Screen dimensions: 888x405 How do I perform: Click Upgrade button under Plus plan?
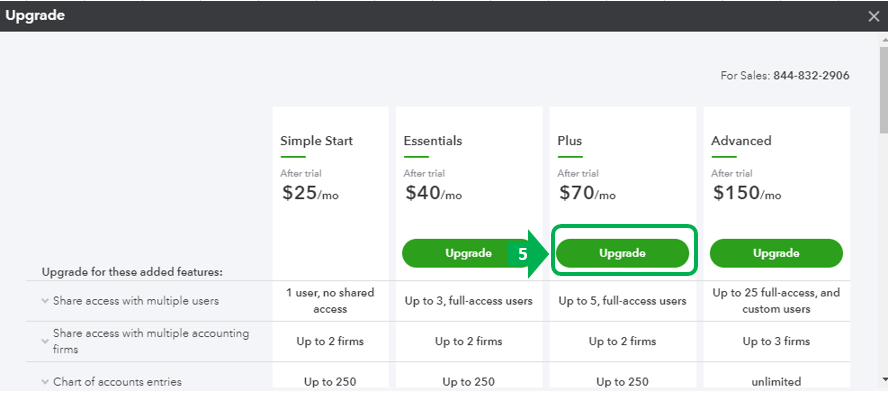click(622, 253)
